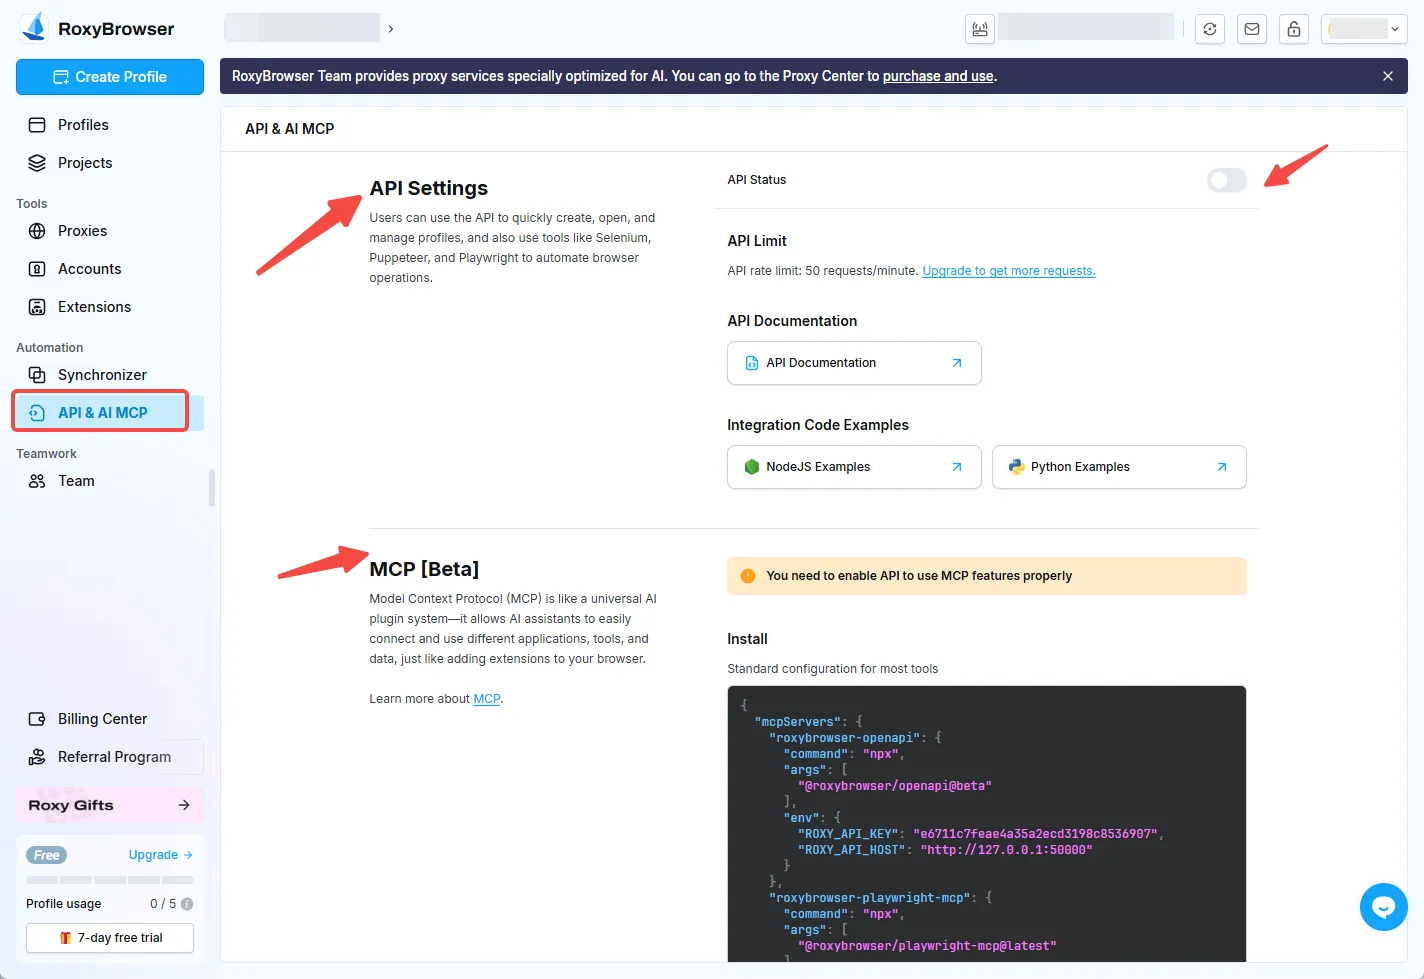
Task: Click the profile usage progress bar
Action: click(x=110, y=880)
